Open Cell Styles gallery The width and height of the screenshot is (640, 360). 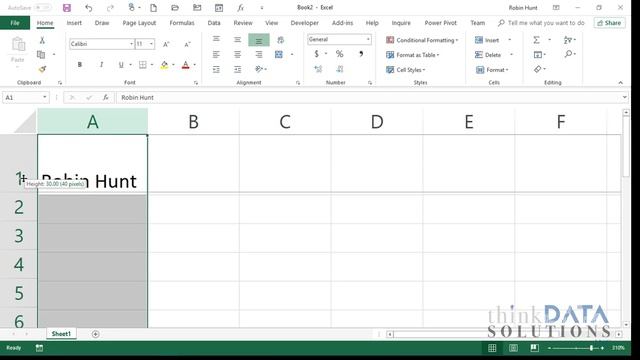coord(406,70)
